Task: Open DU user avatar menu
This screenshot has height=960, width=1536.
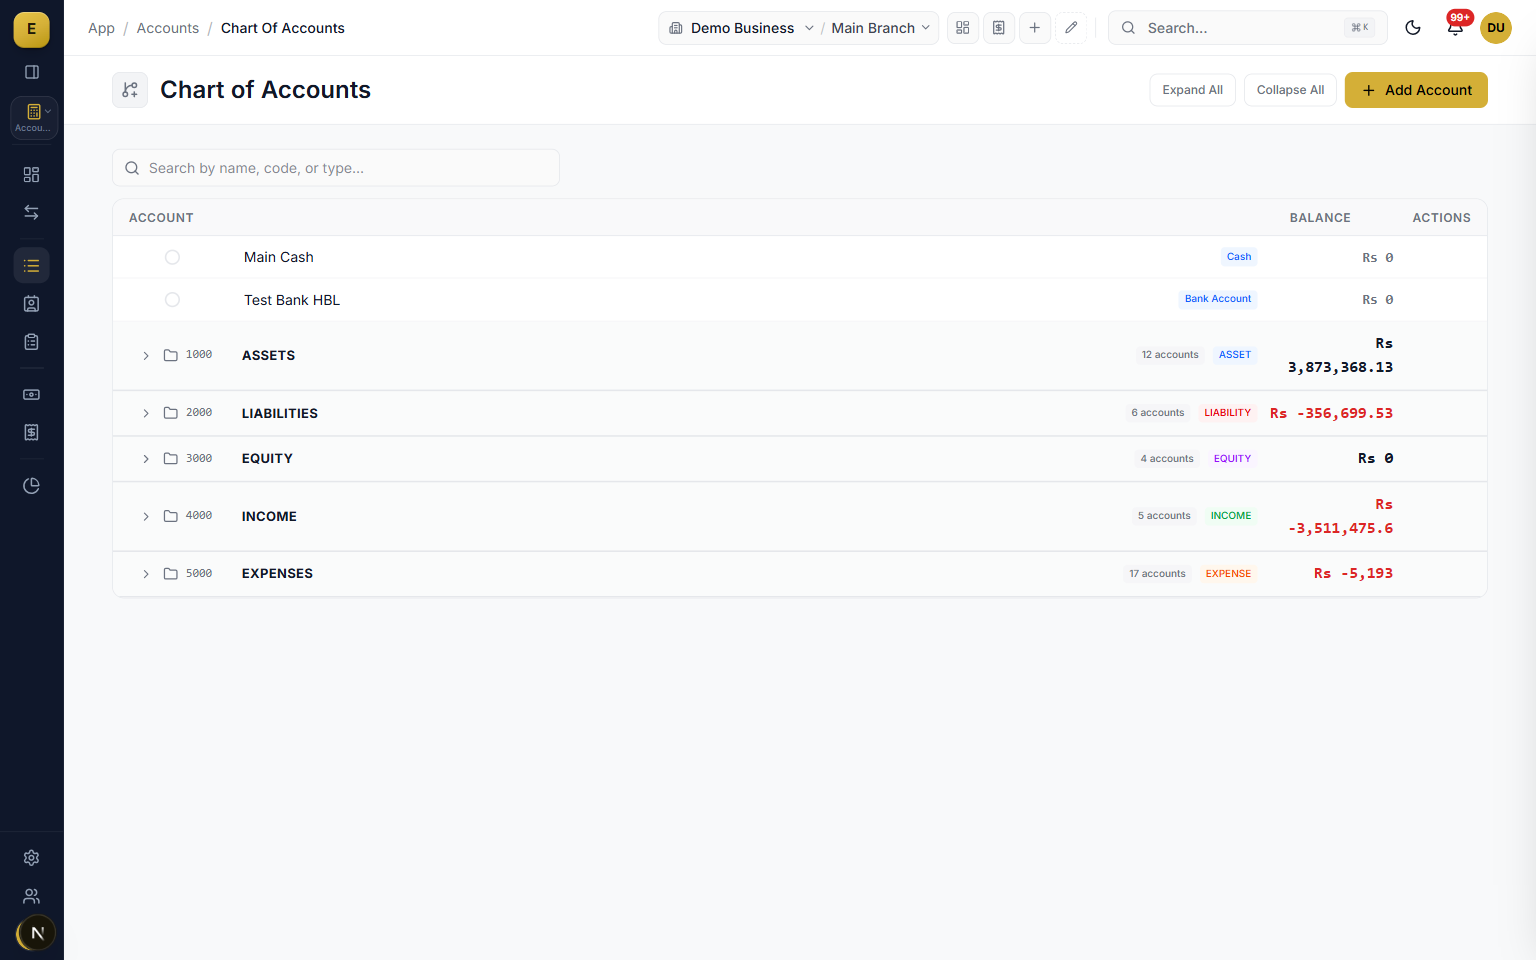Action: pos(1496,28)
